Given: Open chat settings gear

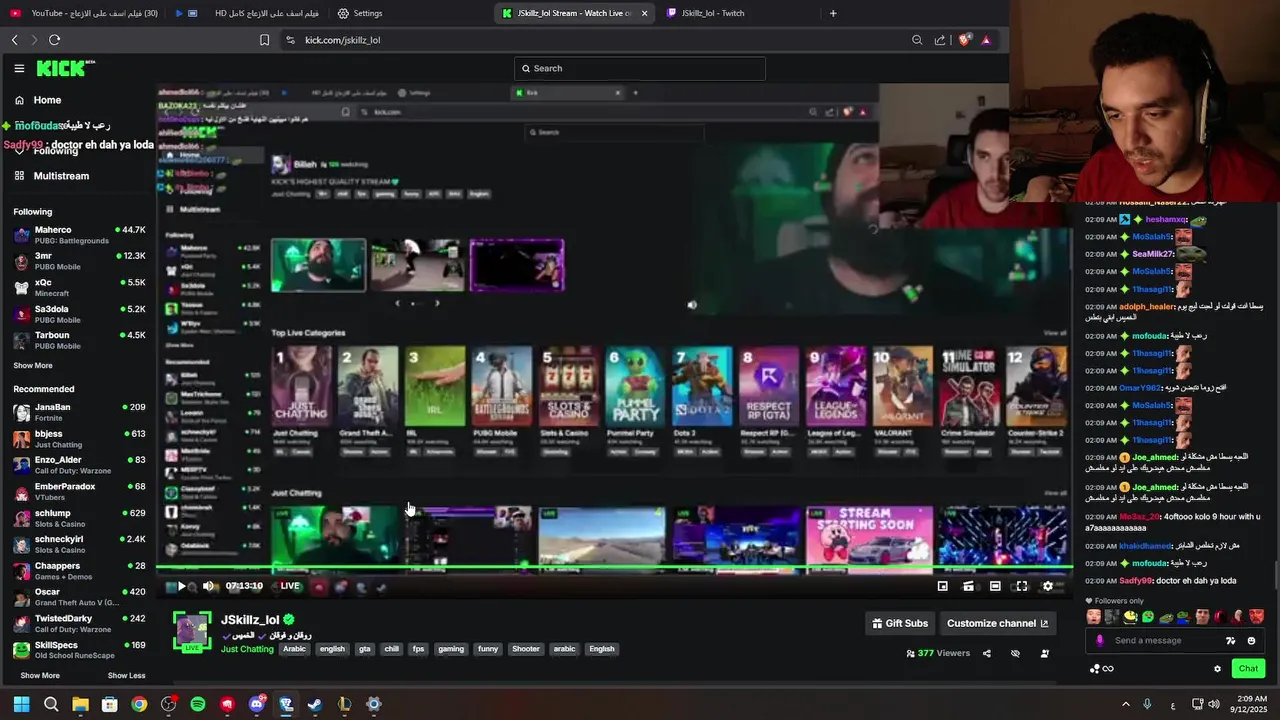Looking at the screenshot, I should pos(1217,669).
